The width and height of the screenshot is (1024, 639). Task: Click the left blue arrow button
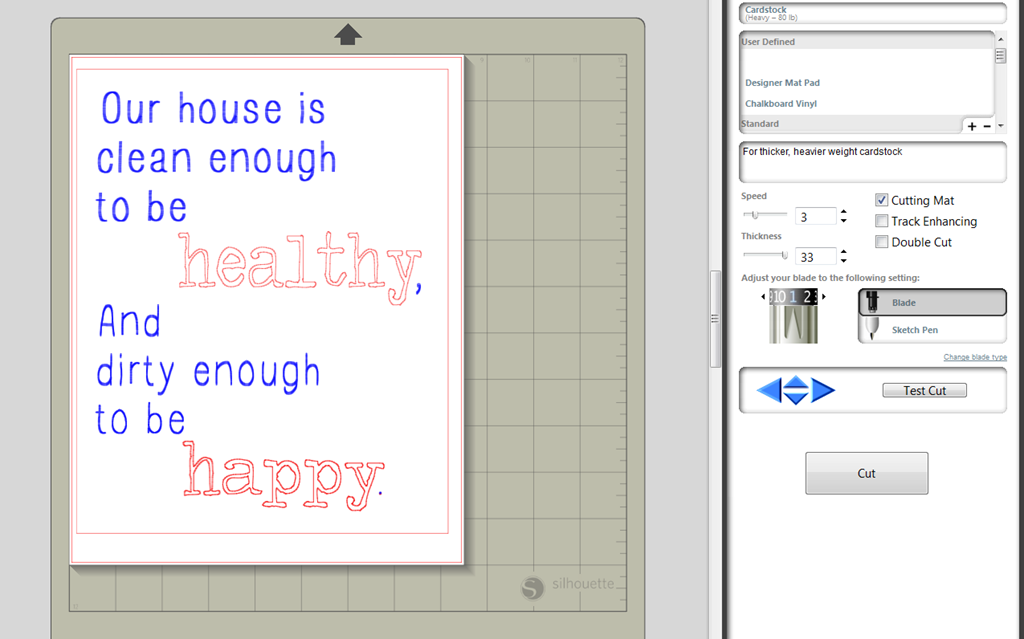[769, 391]
